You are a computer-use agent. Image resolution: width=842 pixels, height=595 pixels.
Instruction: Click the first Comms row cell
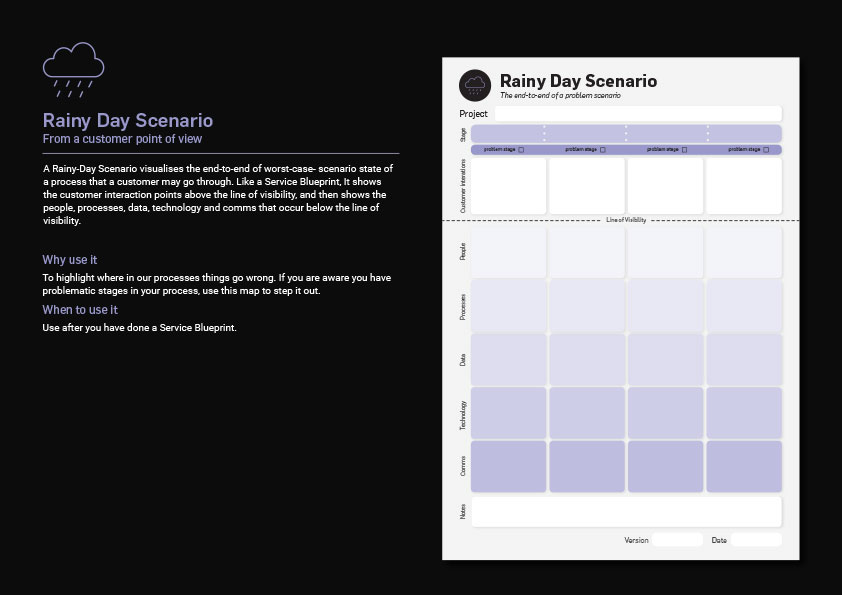509,466
